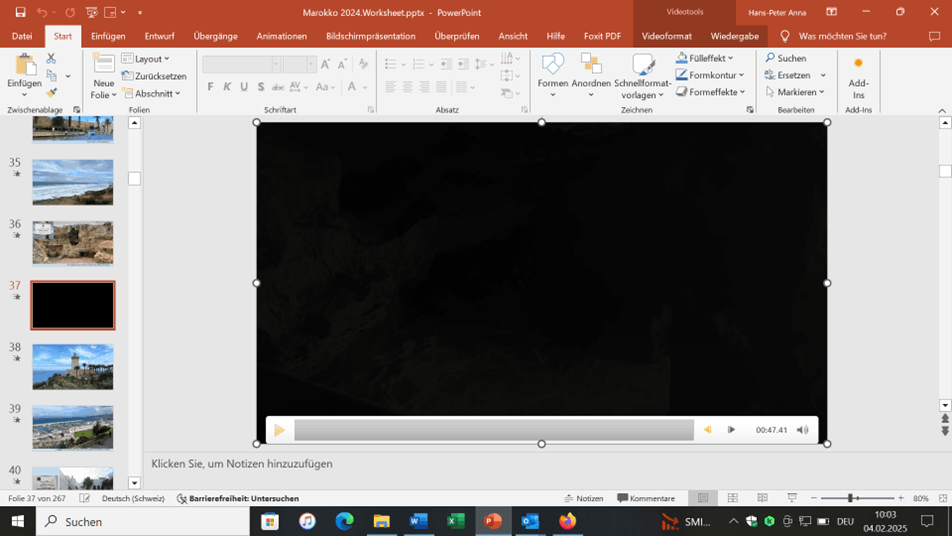Expand the Ersetzen dropdown arrow
952x536 pixels.
coord(823,75)
